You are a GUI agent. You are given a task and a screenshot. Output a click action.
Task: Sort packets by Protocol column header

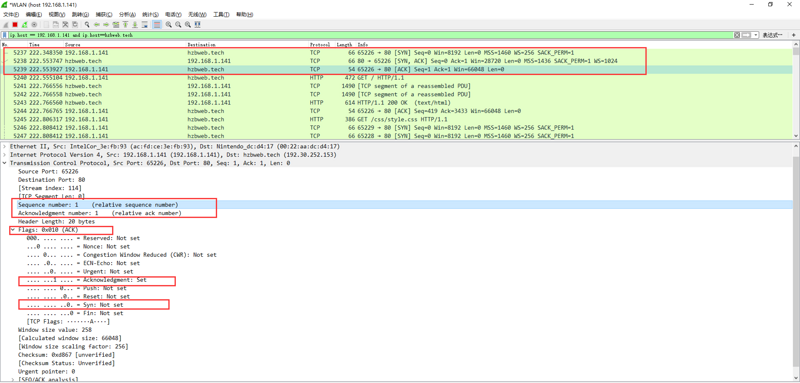(321, 45)
